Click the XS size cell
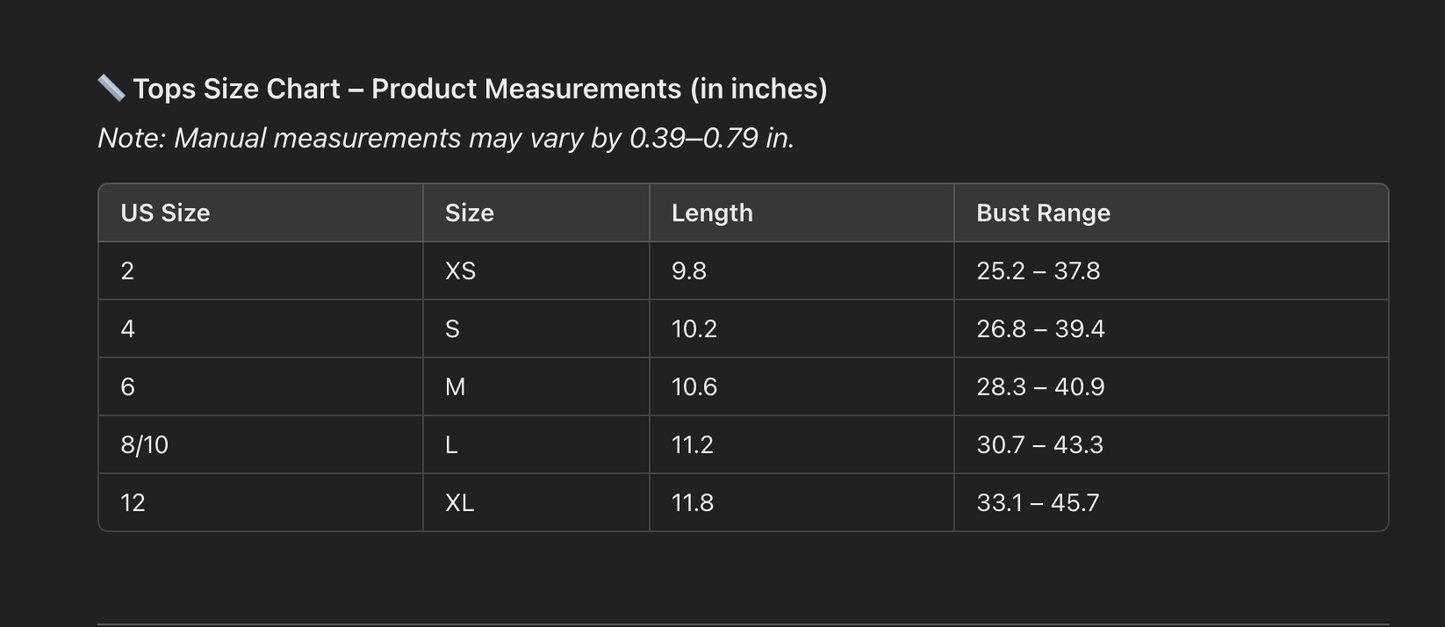 click(x=460, y=271)
